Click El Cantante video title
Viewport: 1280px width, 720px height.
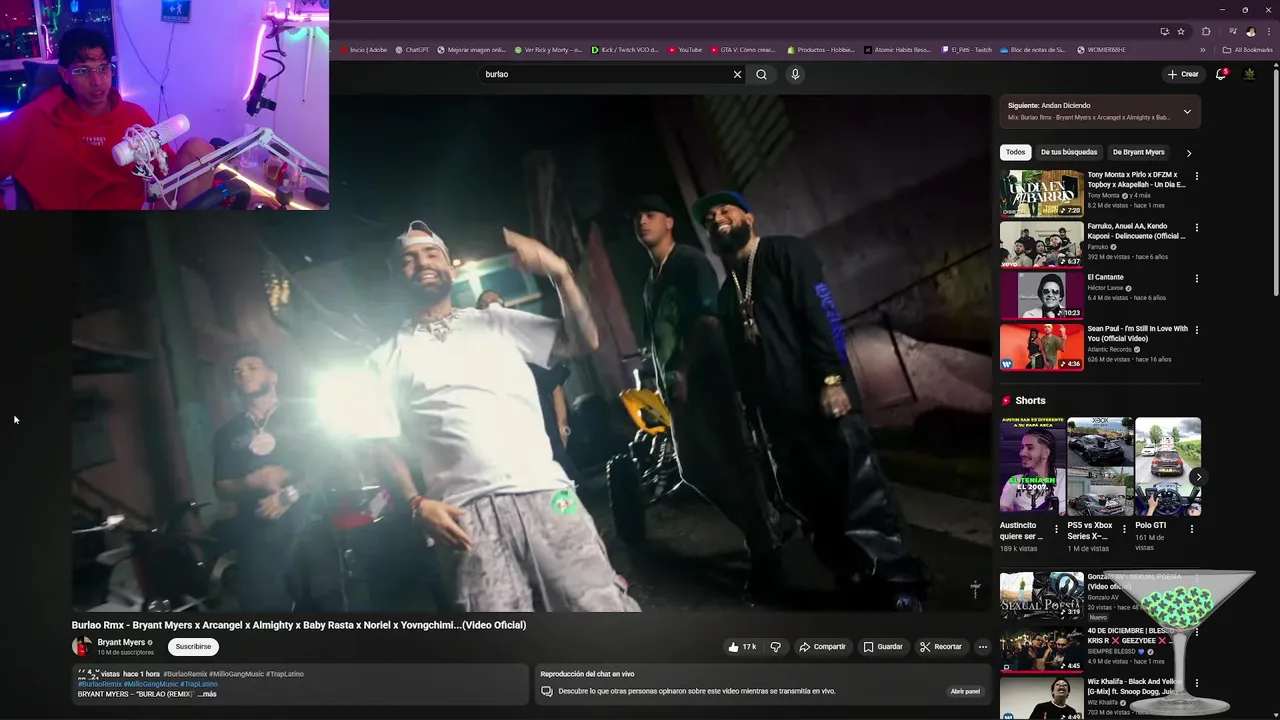pos(1106,277)
